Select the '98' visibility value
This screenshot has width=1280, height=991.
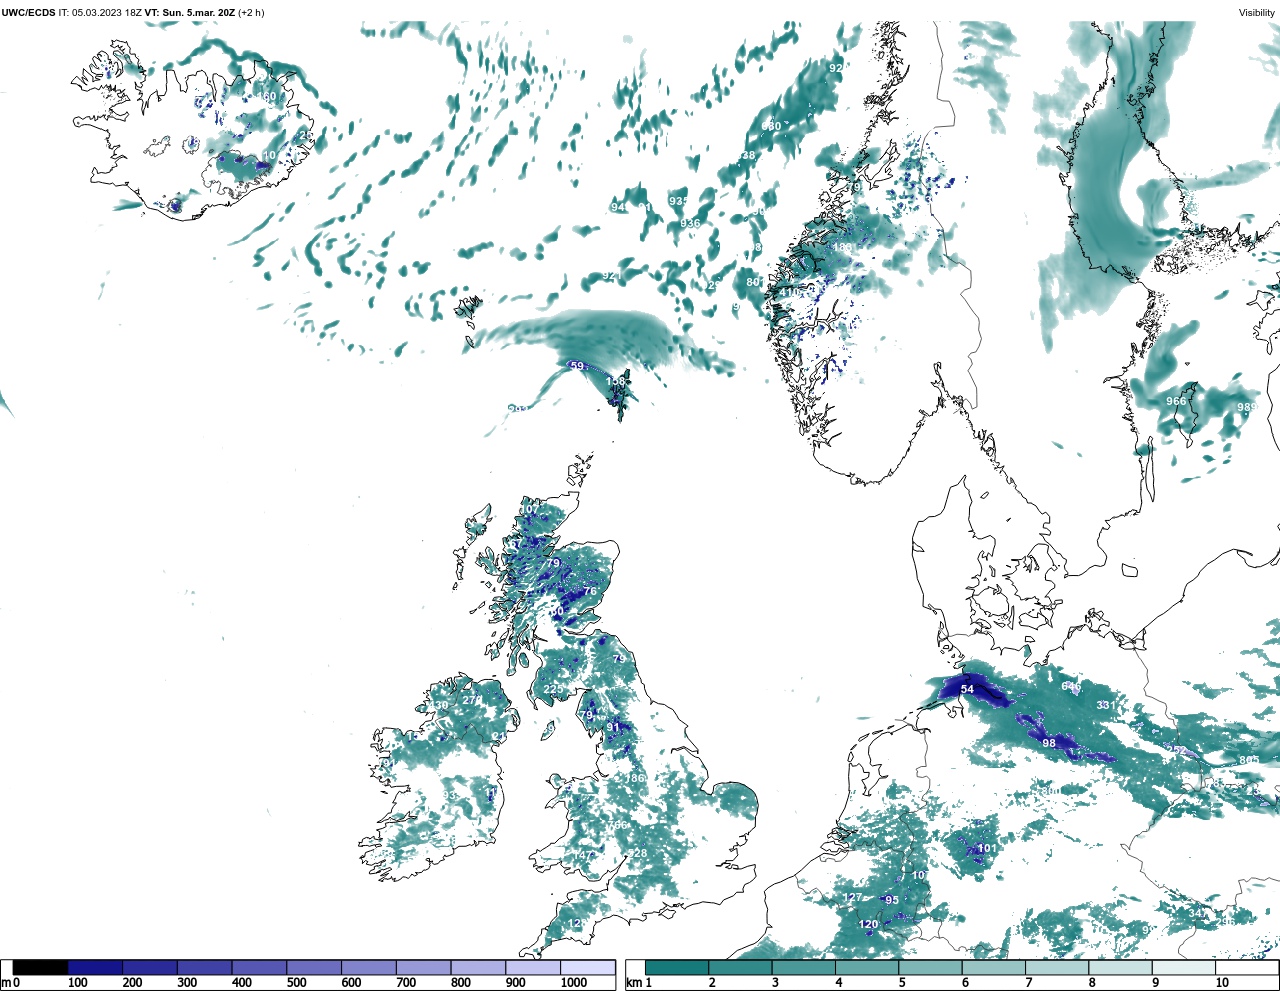pyautogui.click(x=1049, y=743)
